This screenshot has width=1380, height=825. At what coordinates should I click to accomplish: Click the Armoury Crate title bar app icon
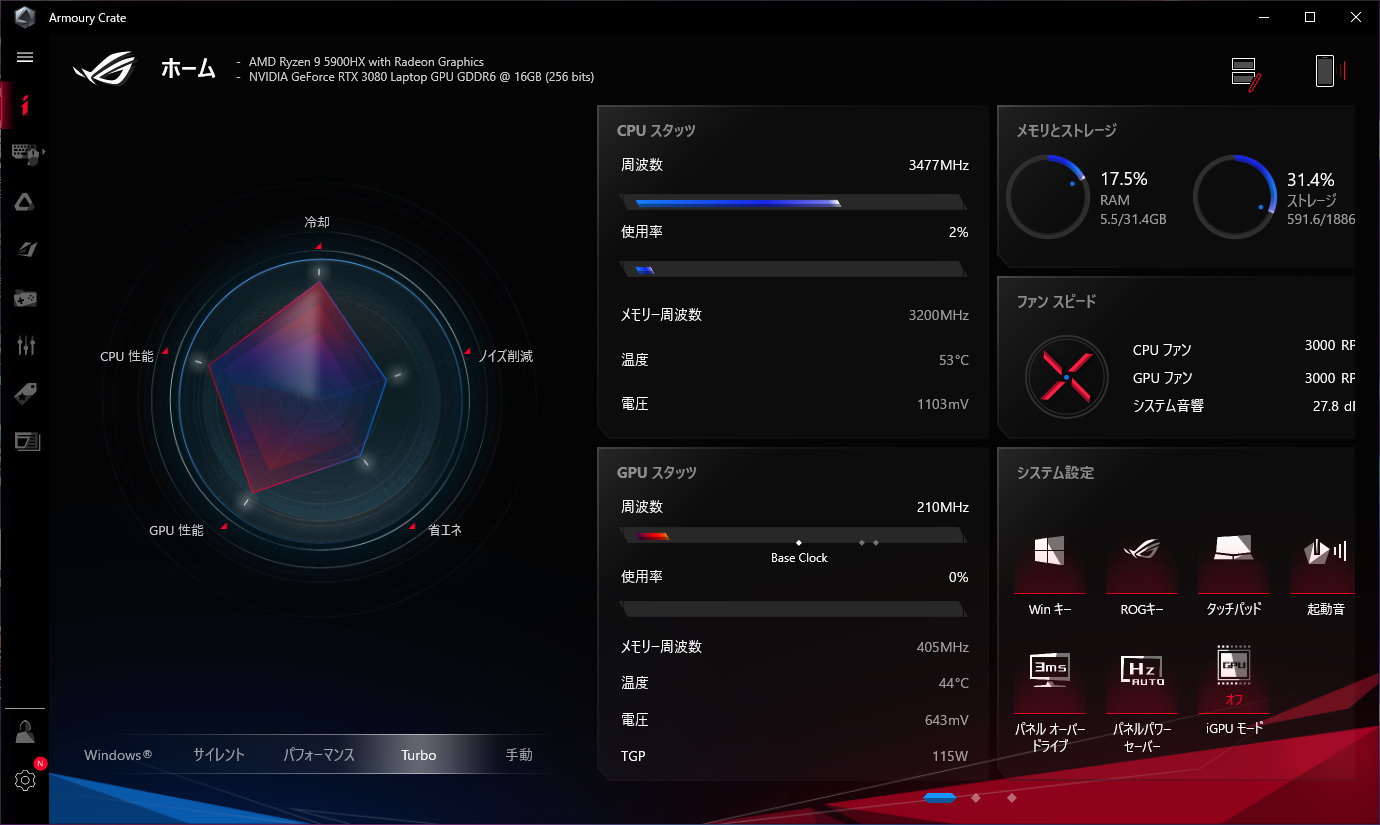coord(25,17)
